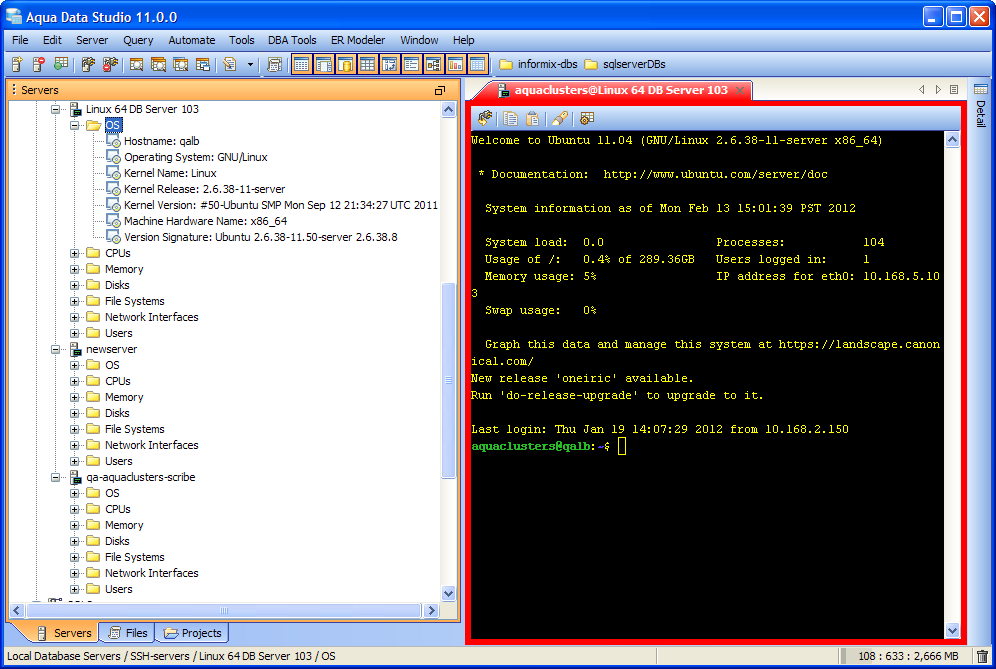
Task: Open the dropdown arrow beside the script icon
Action: (x=250, y=64)
